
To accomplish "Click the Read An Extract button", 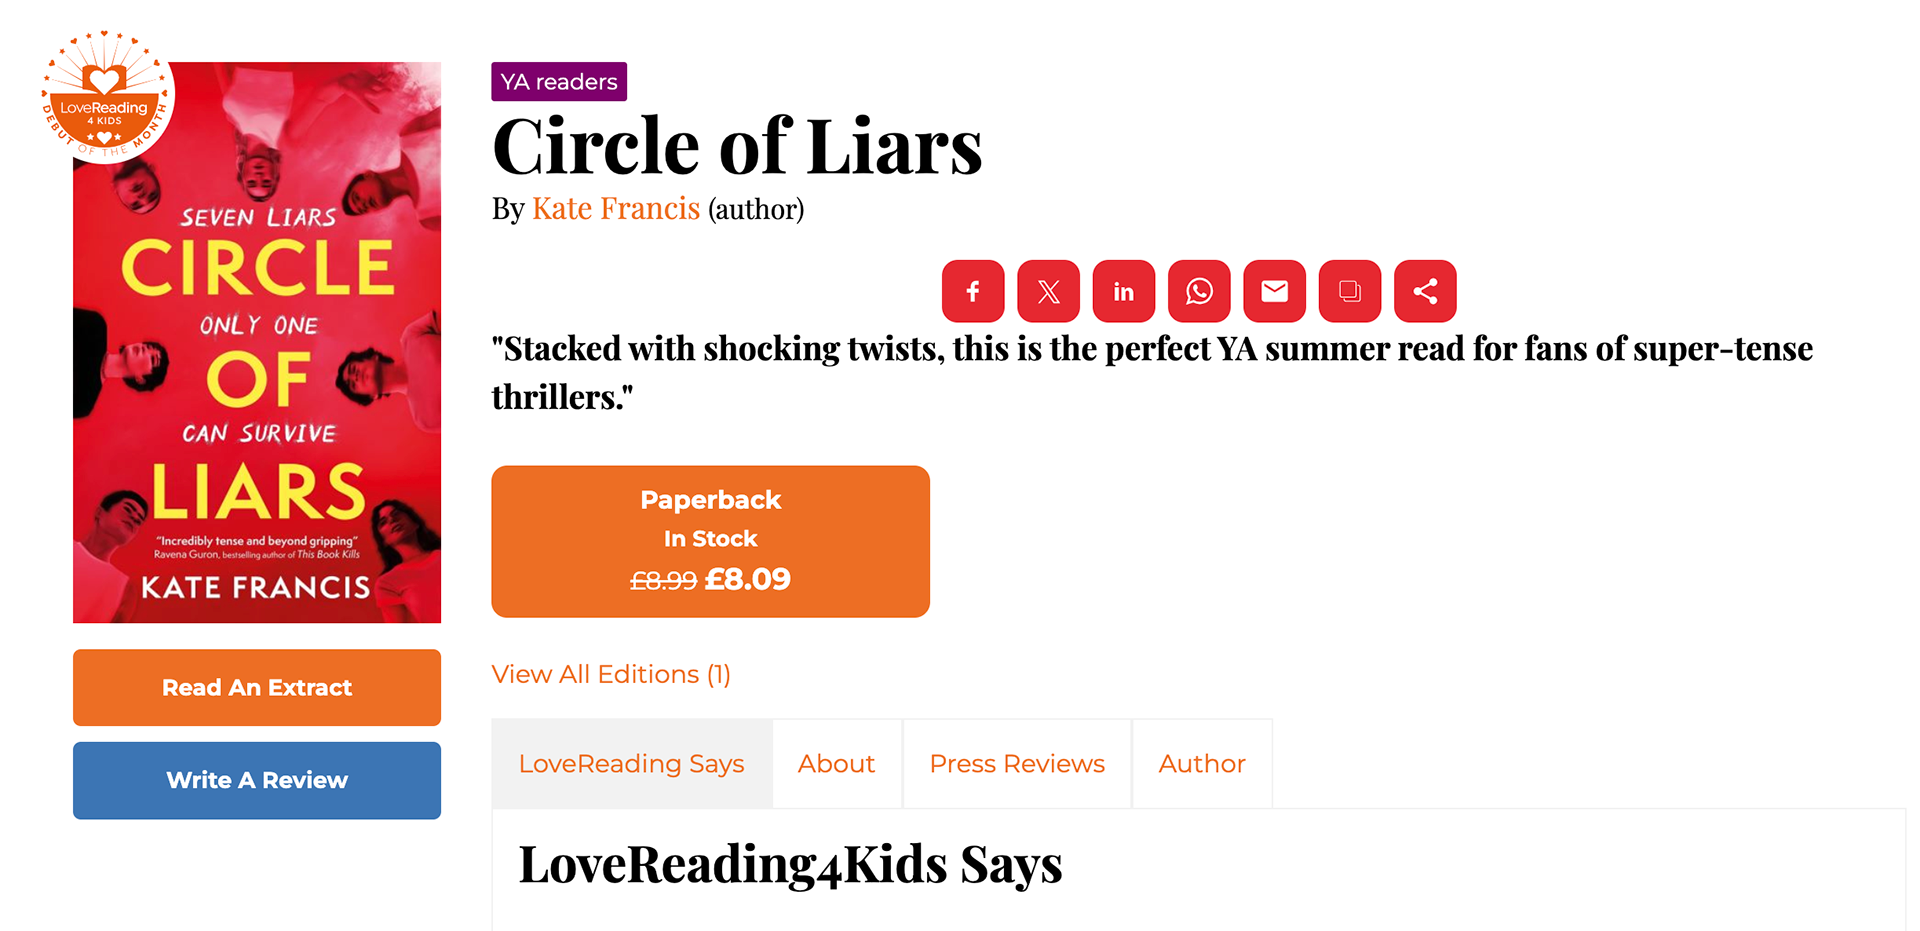I will pos(257,688).
